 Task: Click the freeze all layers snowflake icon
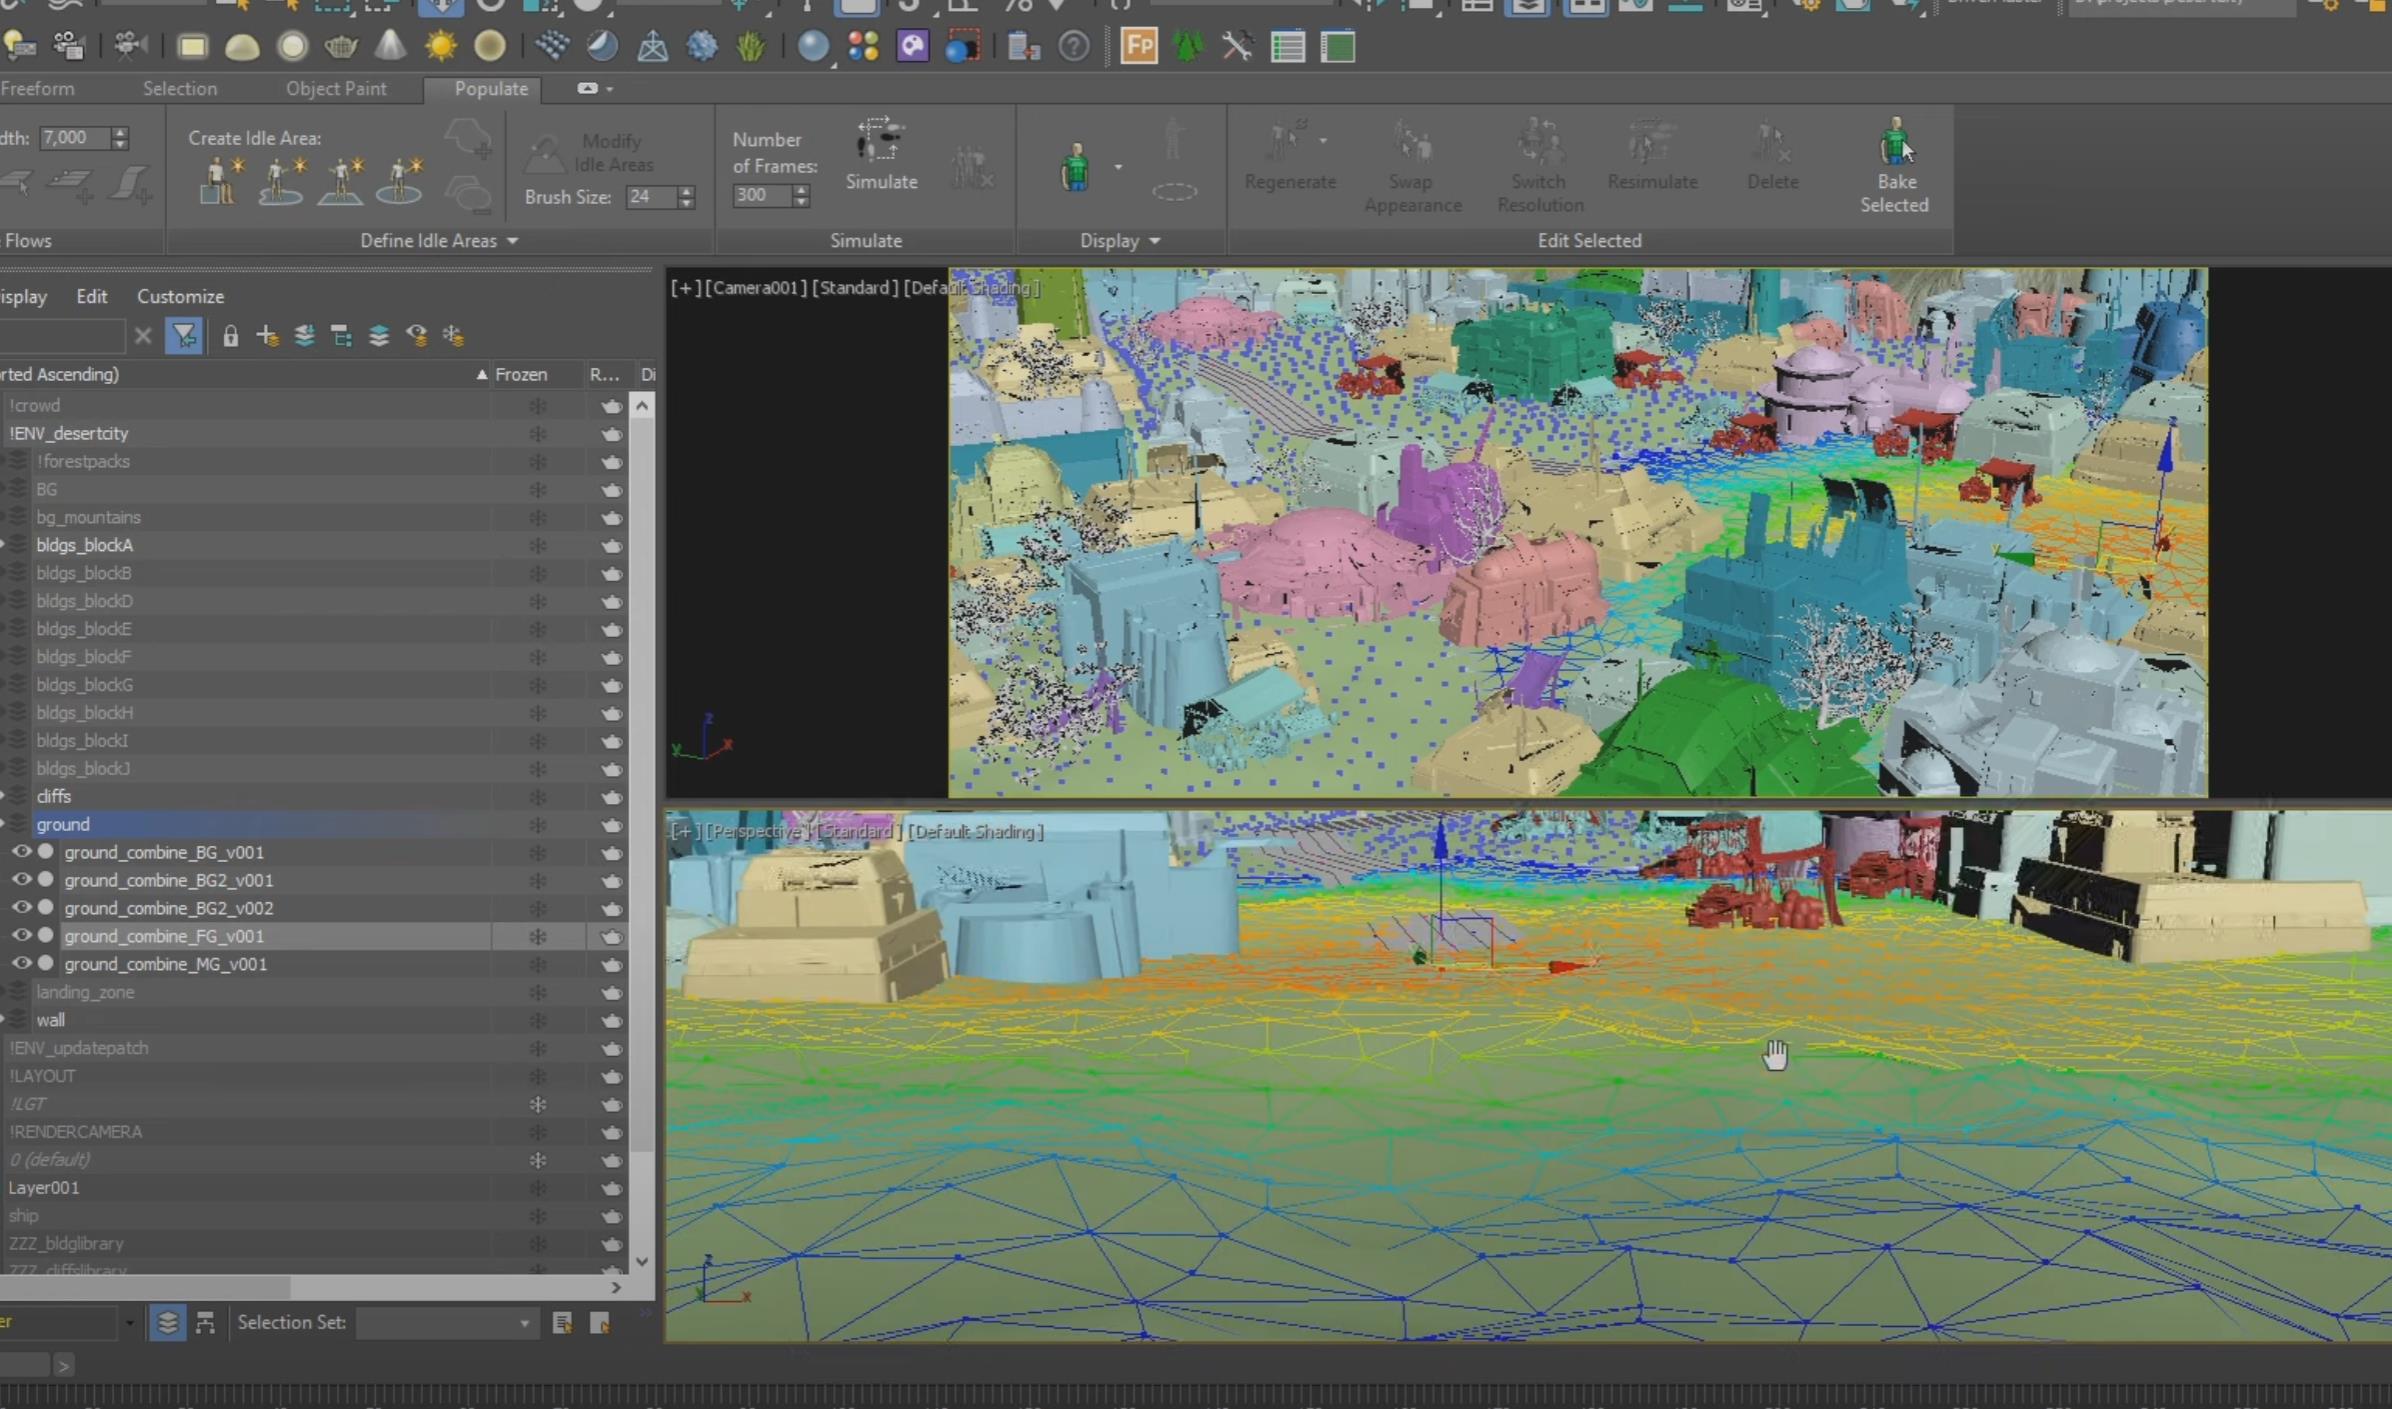click(x=454, y=336)
